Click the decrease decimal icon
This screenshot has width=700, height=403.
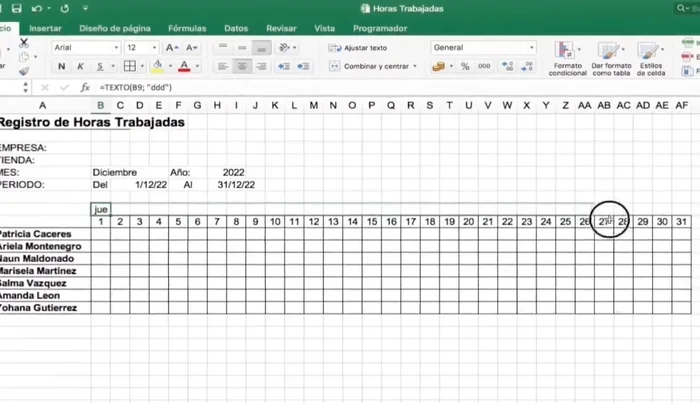(x=527, y=66)
